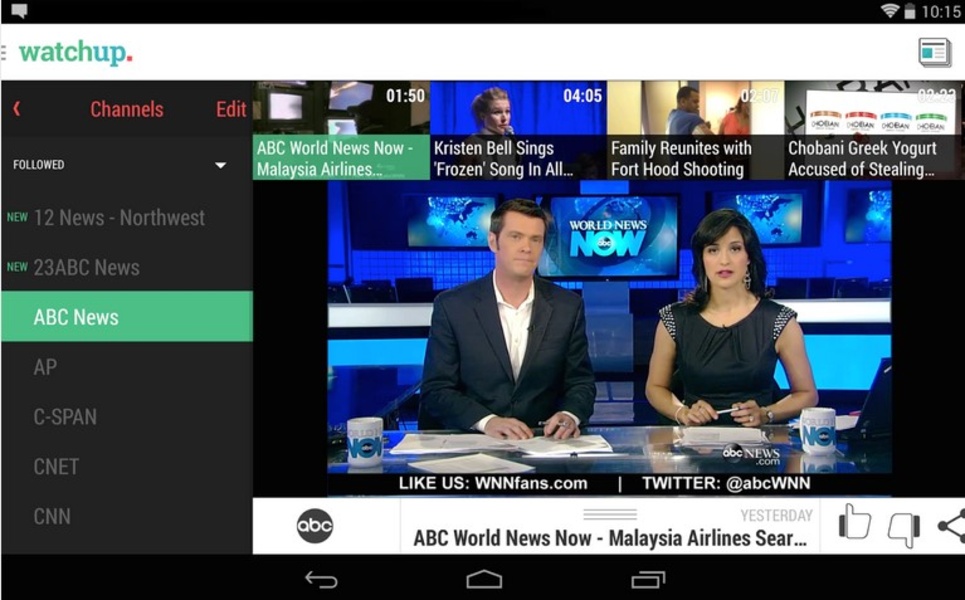Tap Edit in the Channels header
Image resolution: width=965 pixels, height=600 pixels.
[x=231, y=110]
